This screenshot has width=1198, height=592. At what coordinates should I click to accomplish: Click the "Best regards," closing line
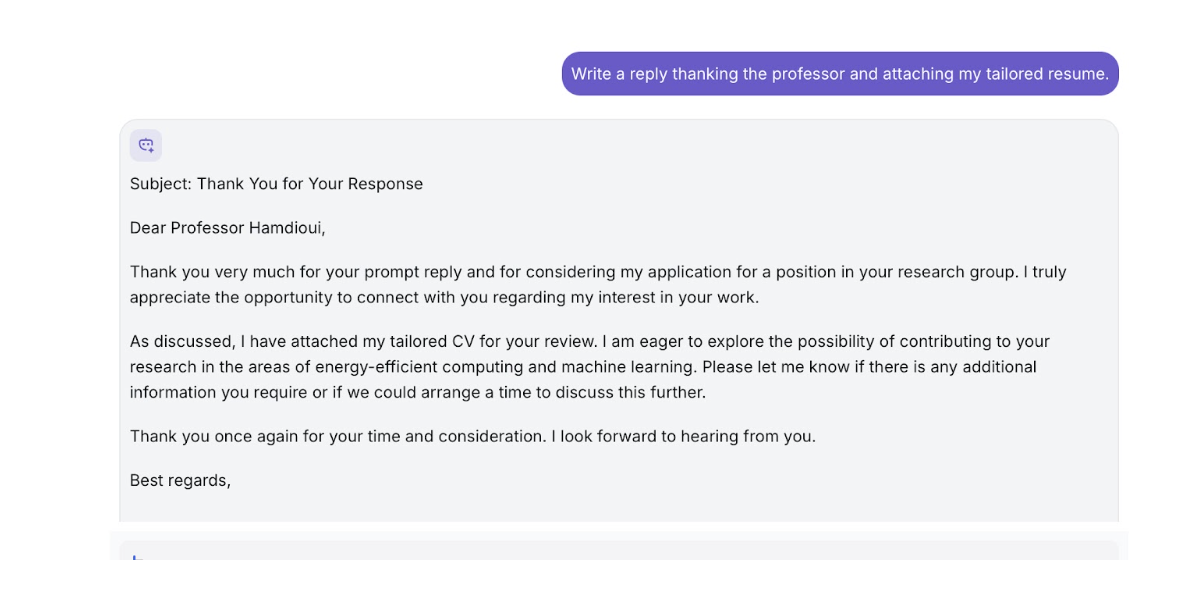(180, 481)
